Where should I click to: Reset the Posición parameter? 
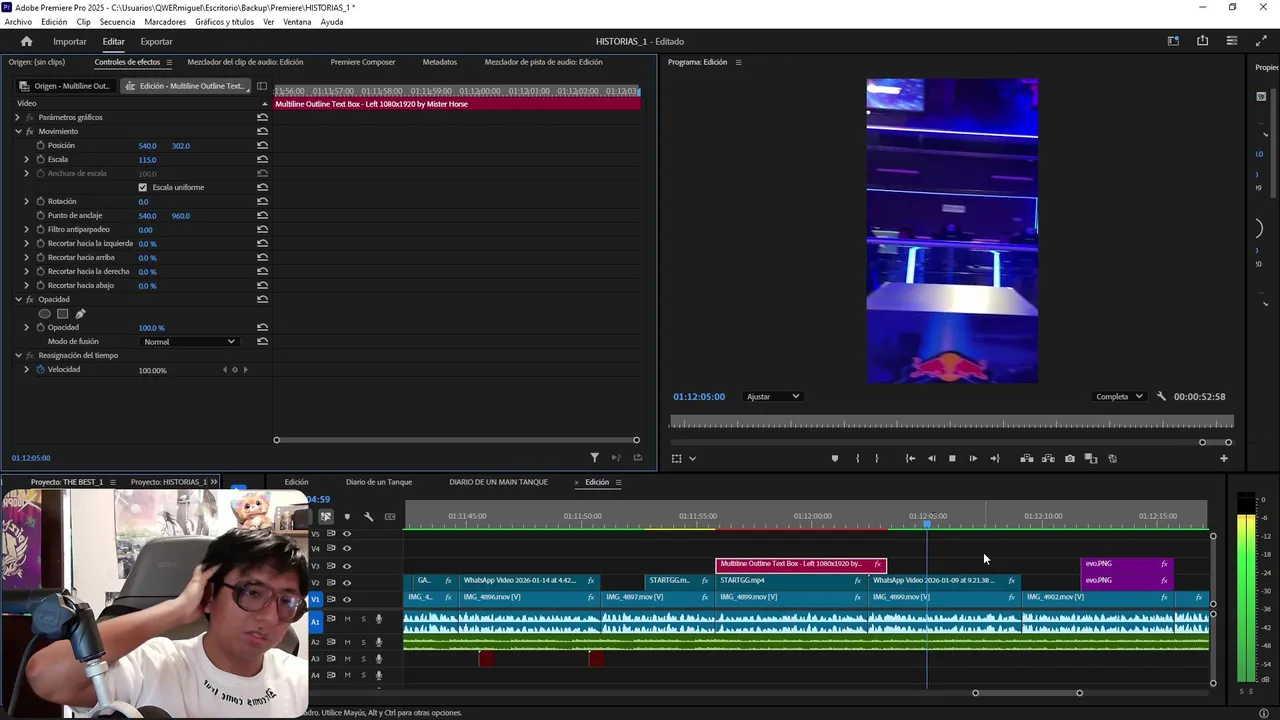pos(262,145)
